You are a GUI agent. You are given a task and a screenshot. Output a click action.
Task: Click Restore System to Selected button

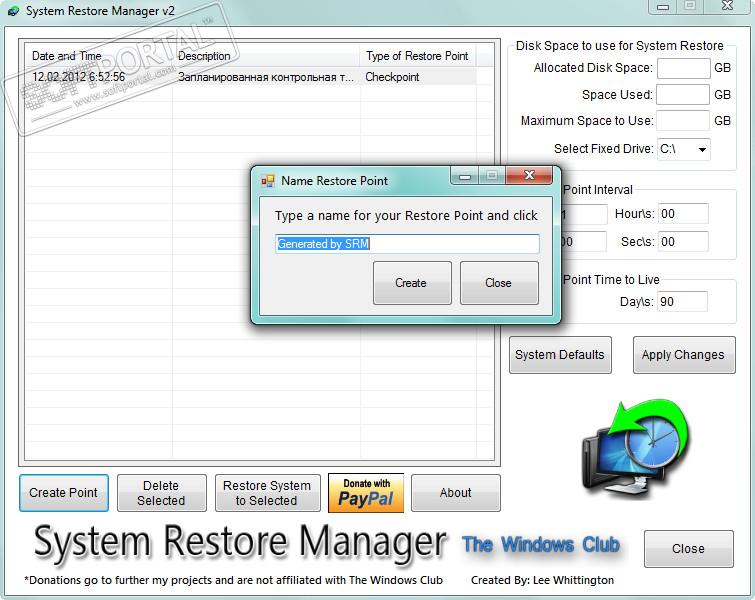tap(268, 493)
